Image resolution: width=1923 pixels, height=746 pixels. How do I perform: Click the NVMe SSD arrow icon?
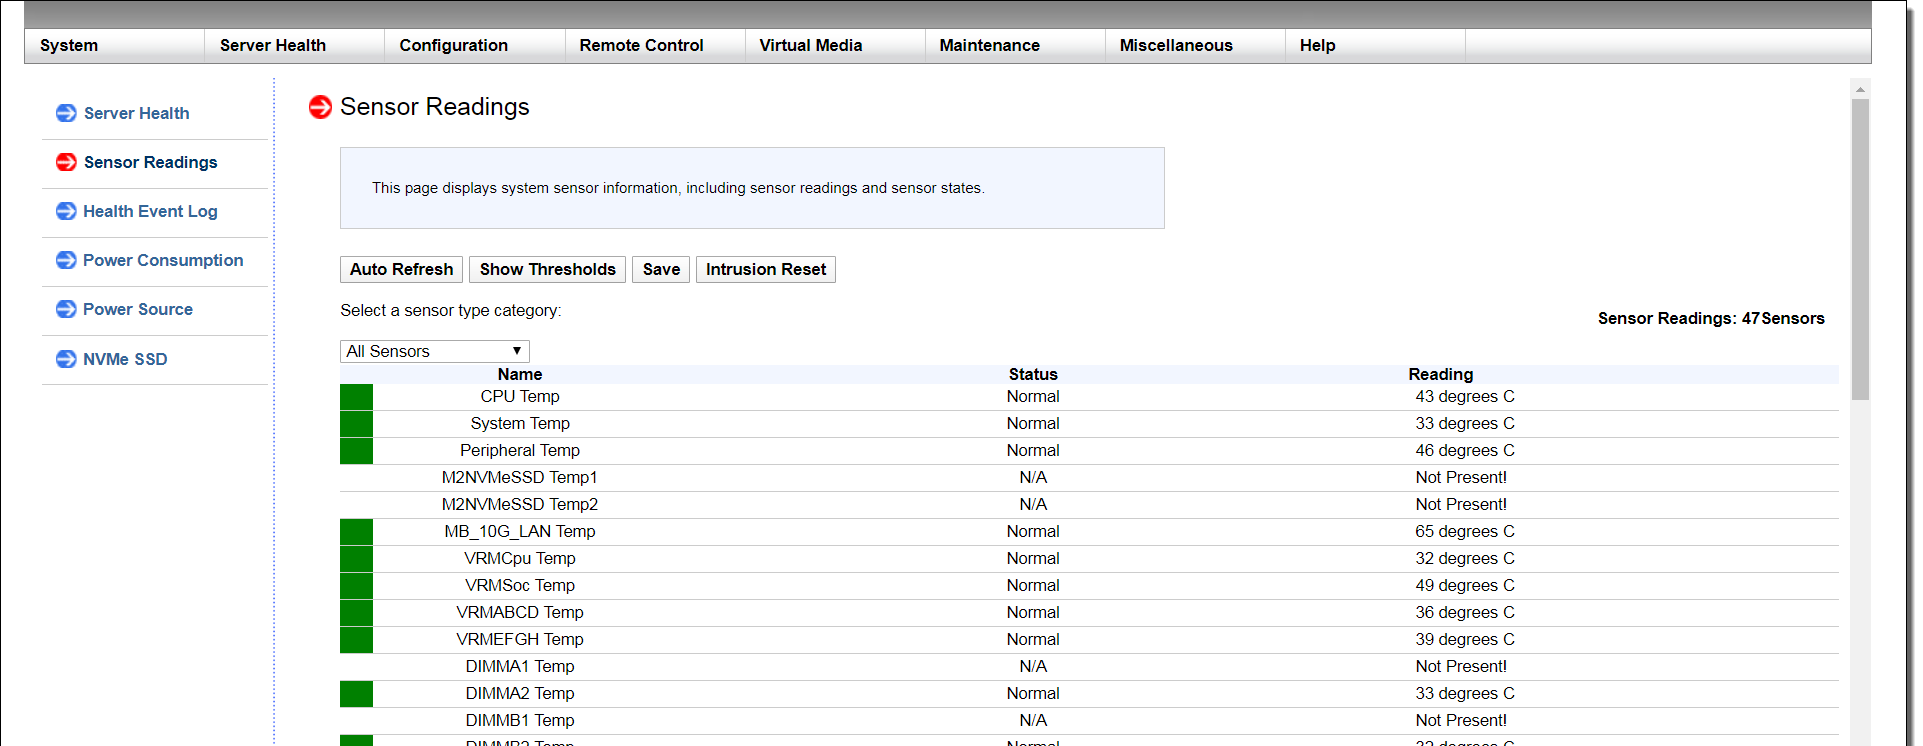point(66,359)
